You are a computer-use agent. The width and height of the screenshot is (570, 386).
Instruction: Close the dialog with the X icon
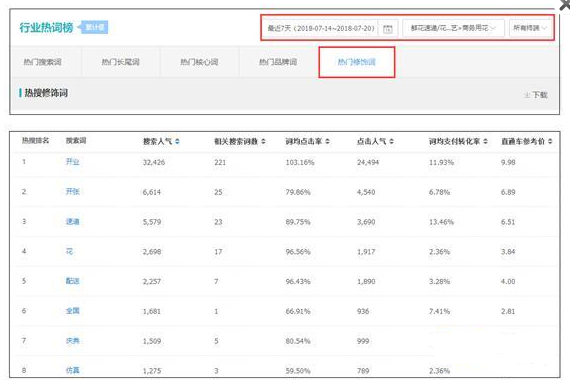tap(565, 5)
